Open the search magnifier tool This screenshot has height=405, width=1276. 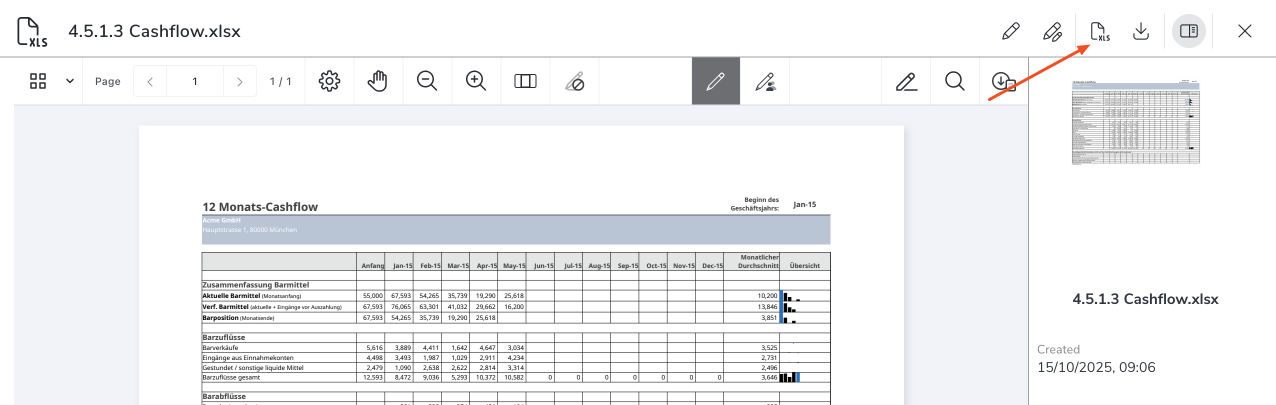point(954,82)
